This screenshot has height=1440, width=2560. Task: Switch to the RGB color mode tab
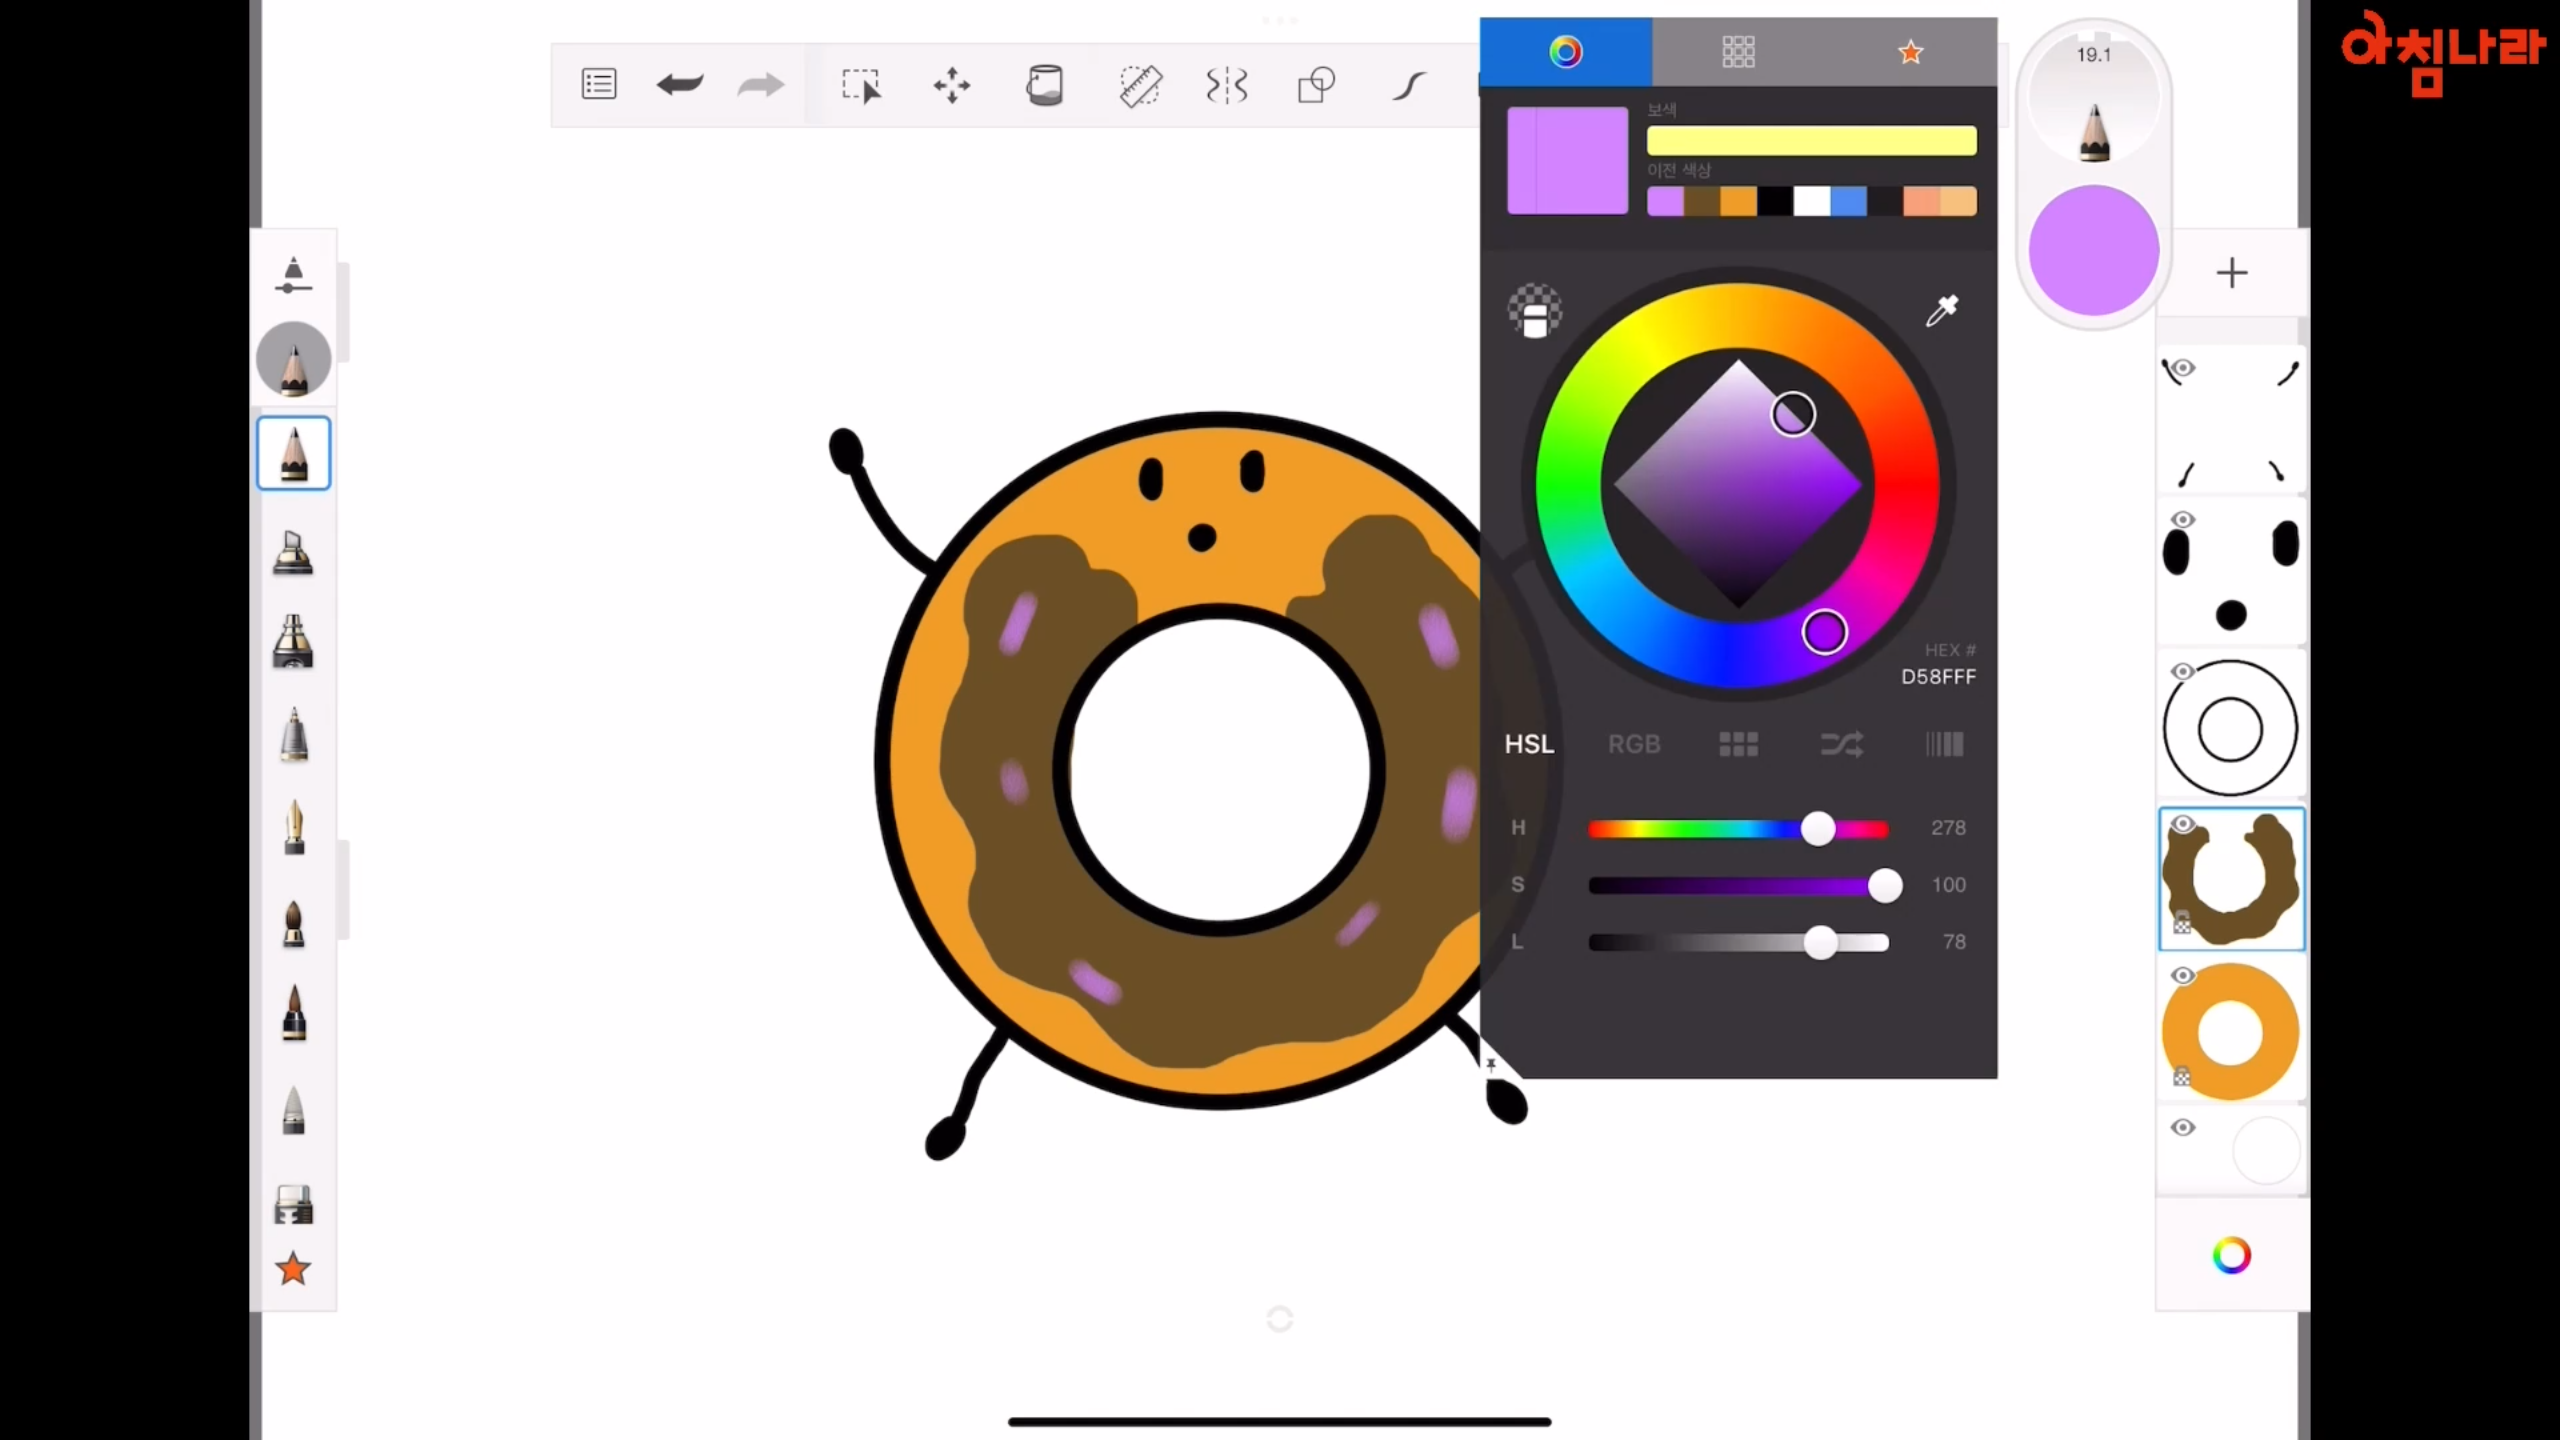(1634, 744)
